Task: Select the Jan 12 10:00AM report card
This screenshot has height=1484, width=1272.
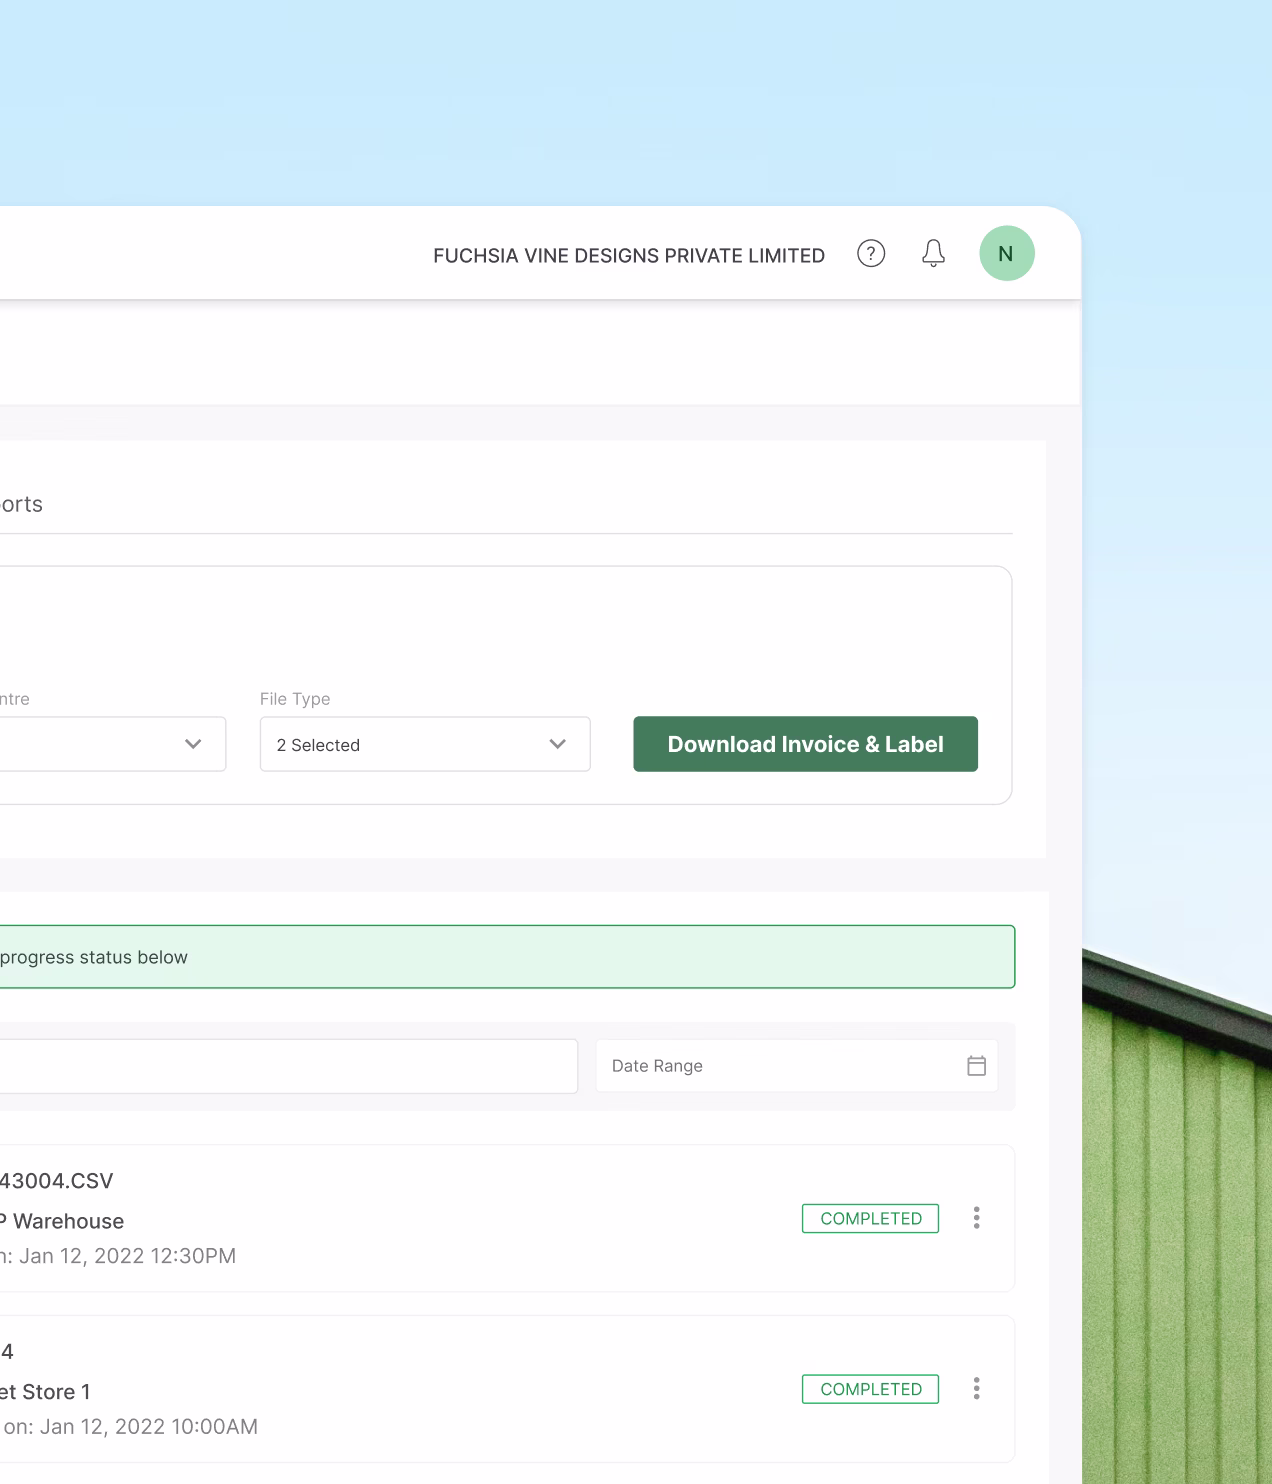Action: coord(500,1388)
